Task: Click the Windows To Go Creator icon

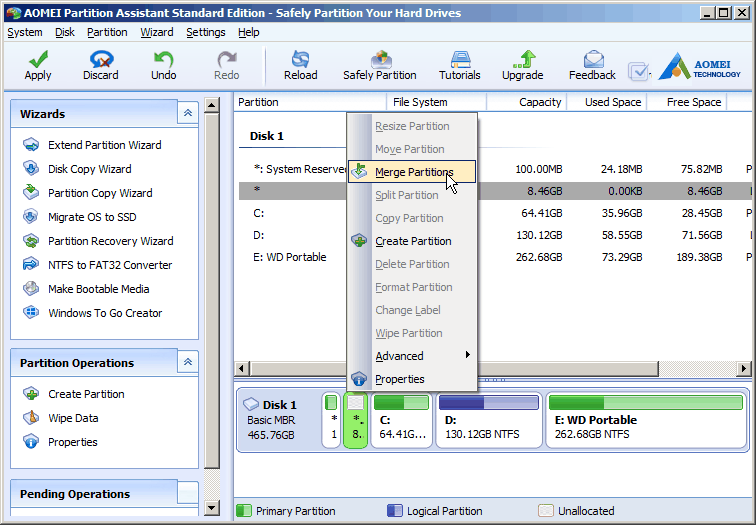Action: [x=31, y=312]
